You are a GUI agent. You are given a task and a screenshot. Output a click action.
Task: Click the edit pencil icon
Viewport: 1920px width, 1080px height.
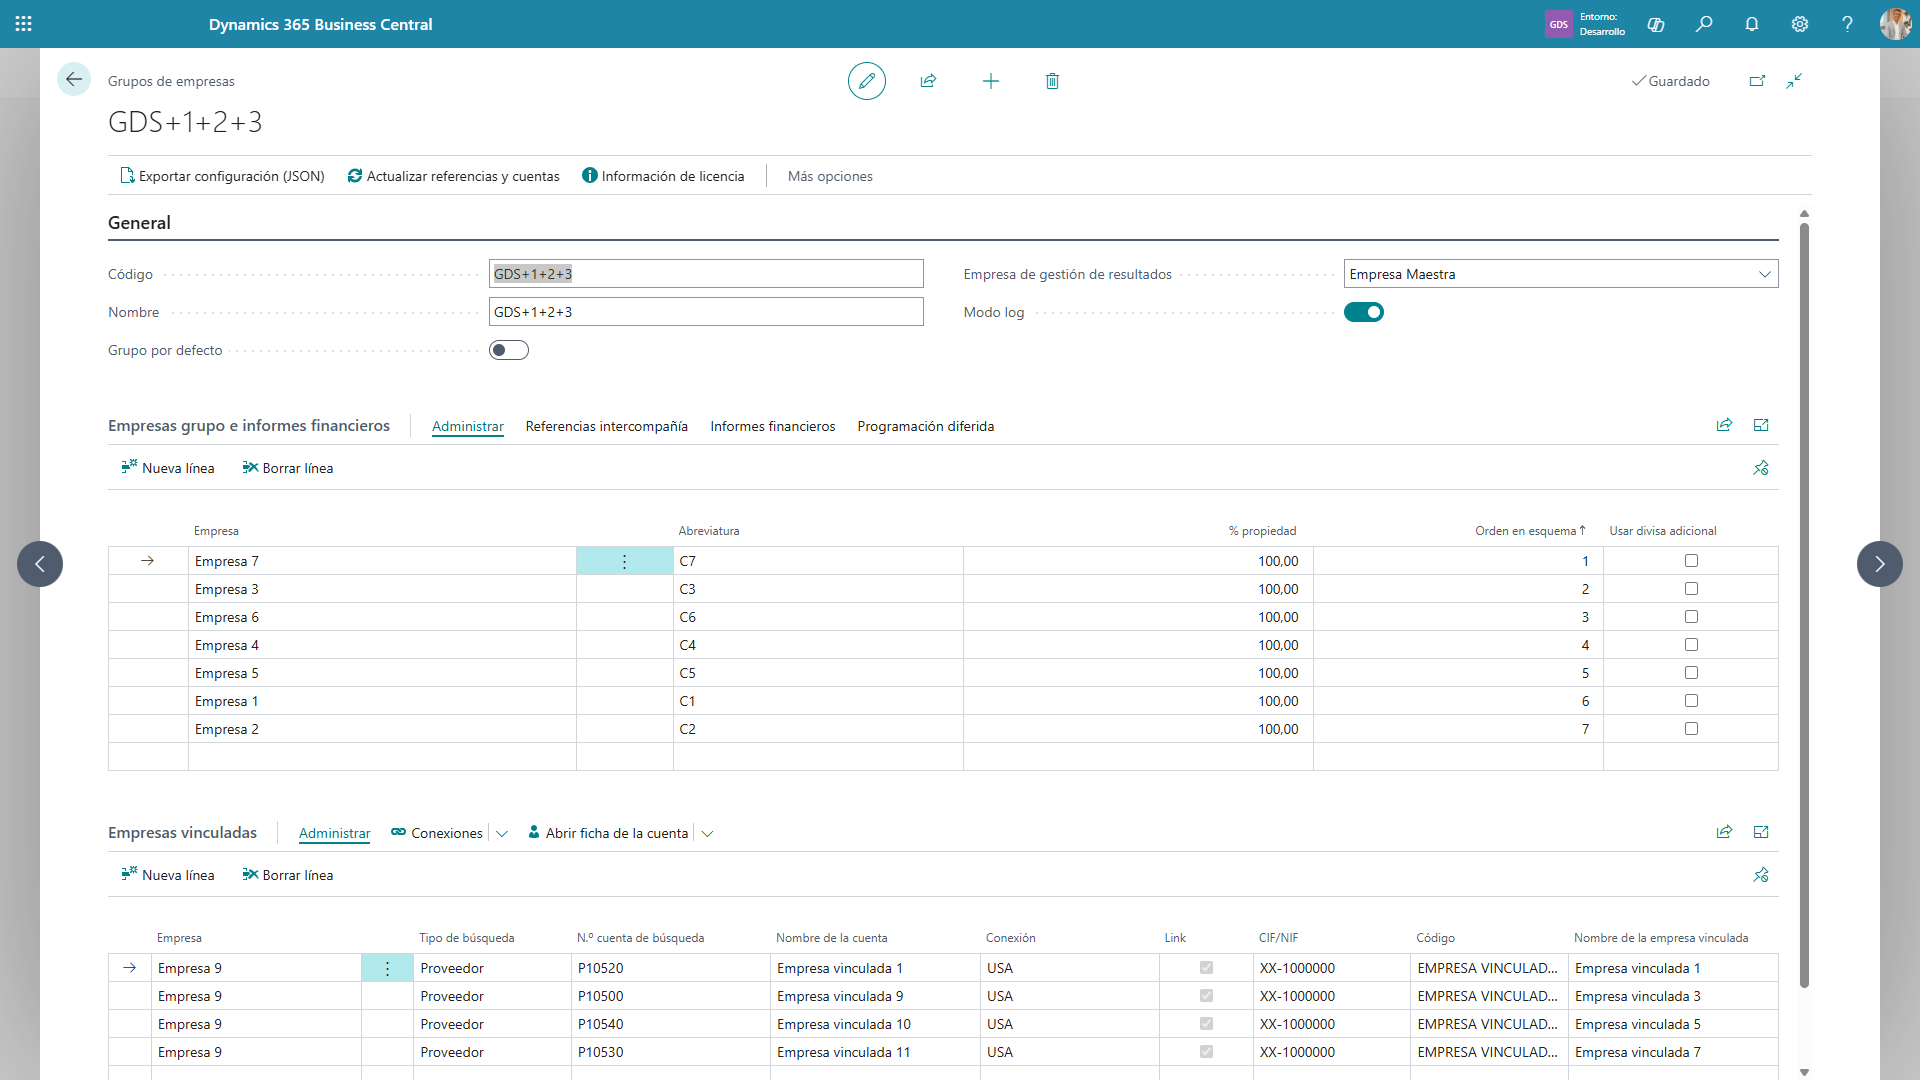pos(867,81)
